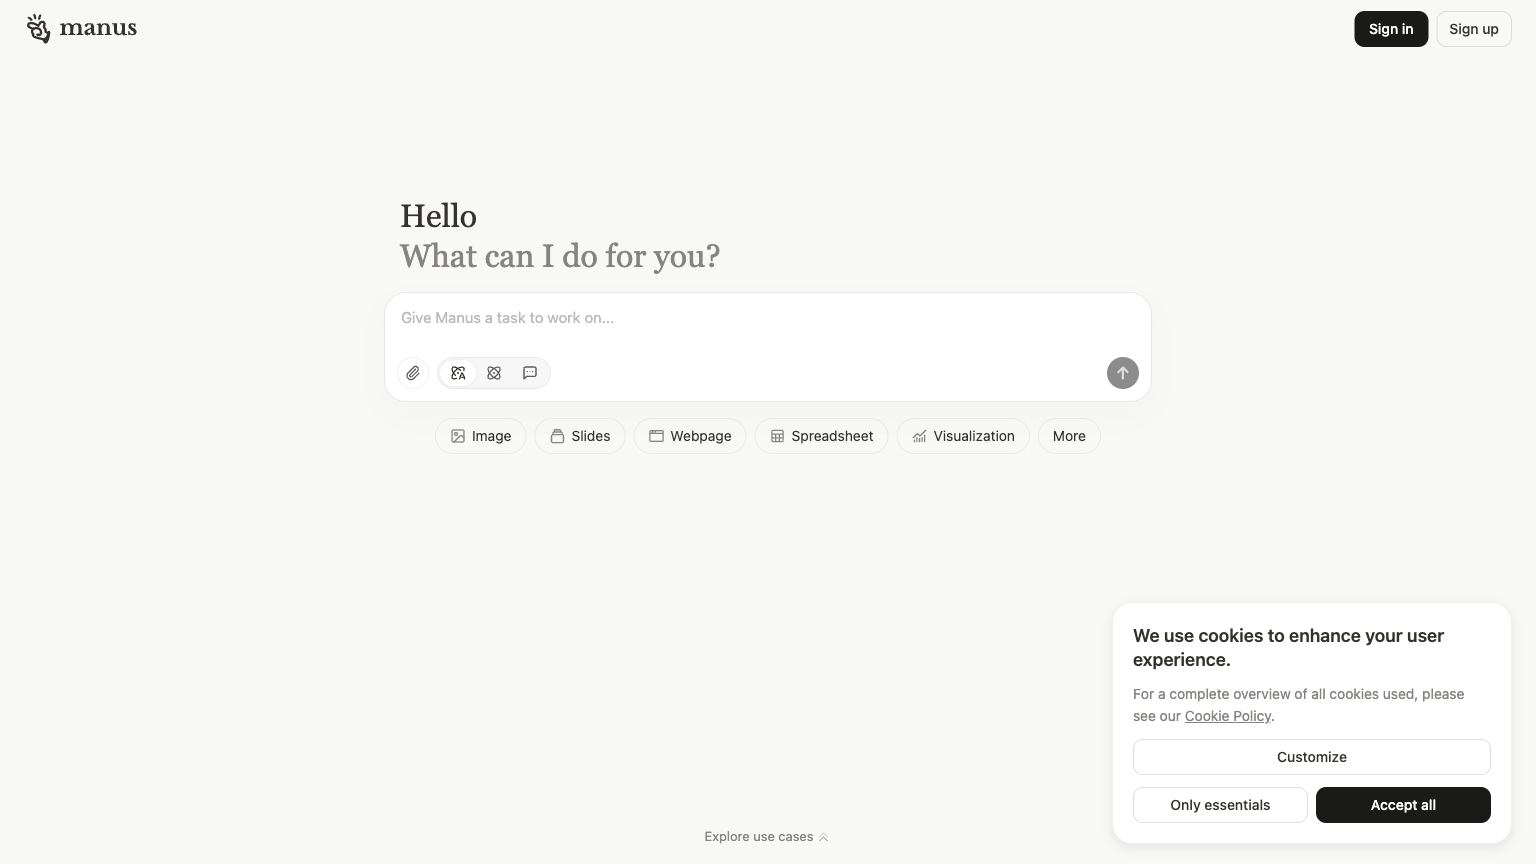Switch to chat mode speech bubble icon

pos(530,373)
